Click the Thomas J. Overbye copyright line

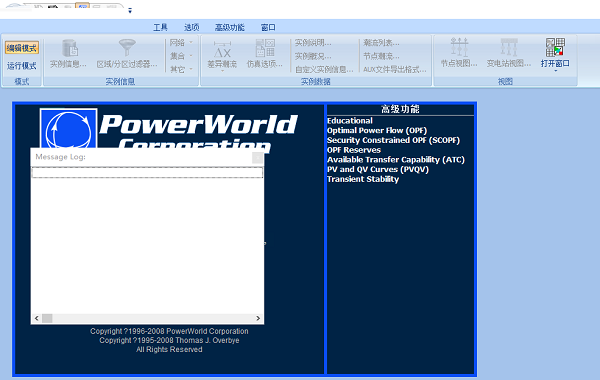[169, 341]
